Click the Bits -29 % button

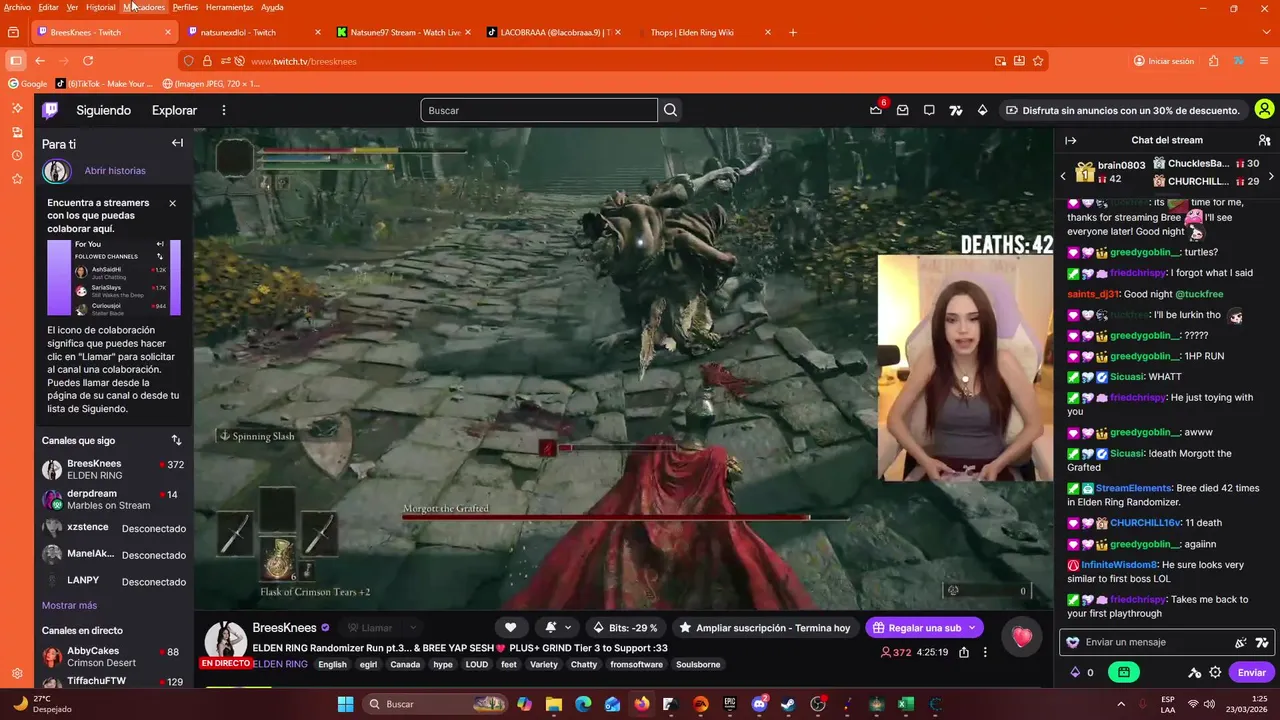(625, 627)
